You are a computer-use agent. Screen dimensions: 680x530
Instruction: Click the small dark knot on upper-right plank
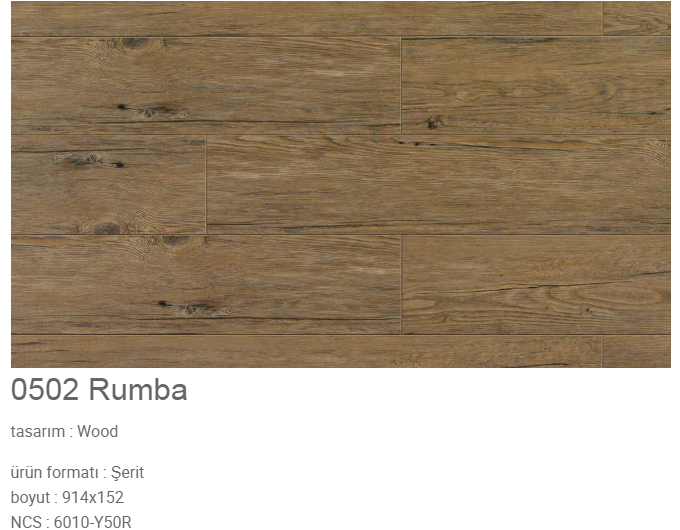click(x=433, y=123)
